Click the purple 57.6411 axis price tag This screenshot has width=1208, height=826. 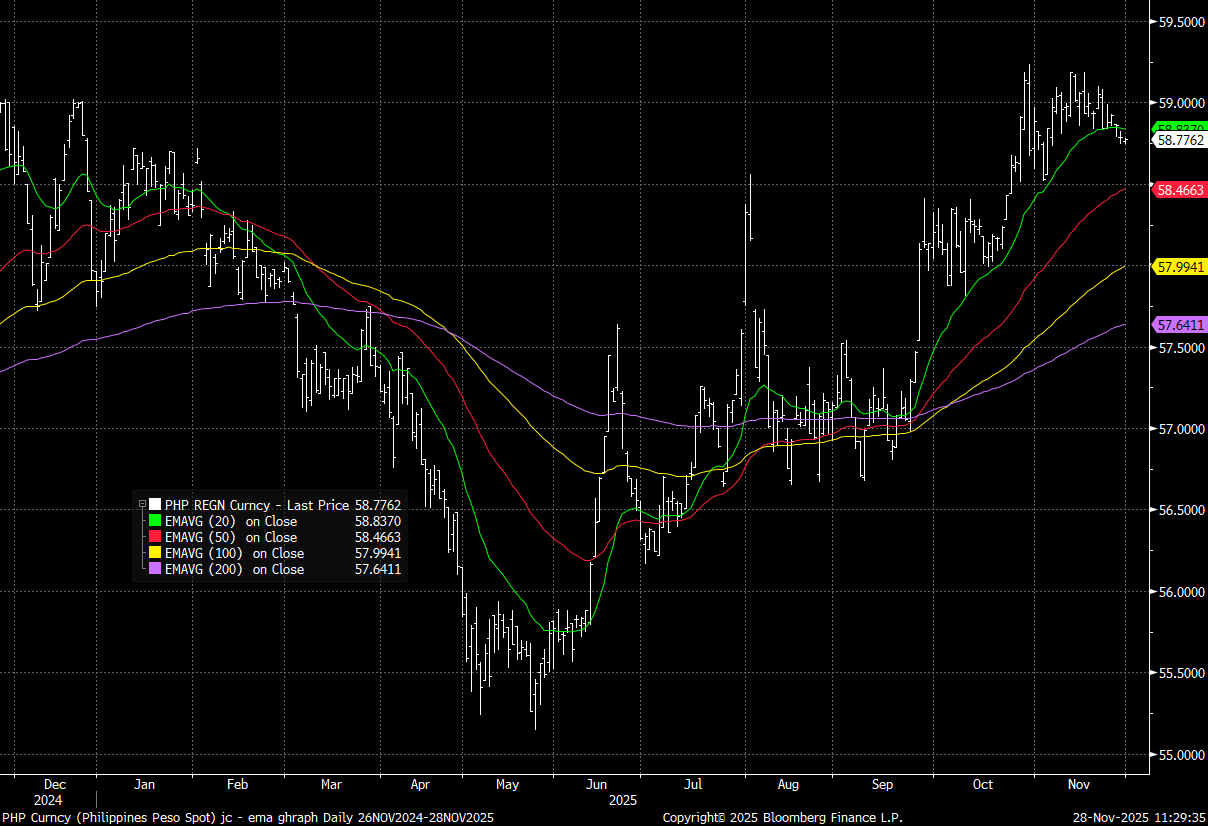coord(1179,324)
